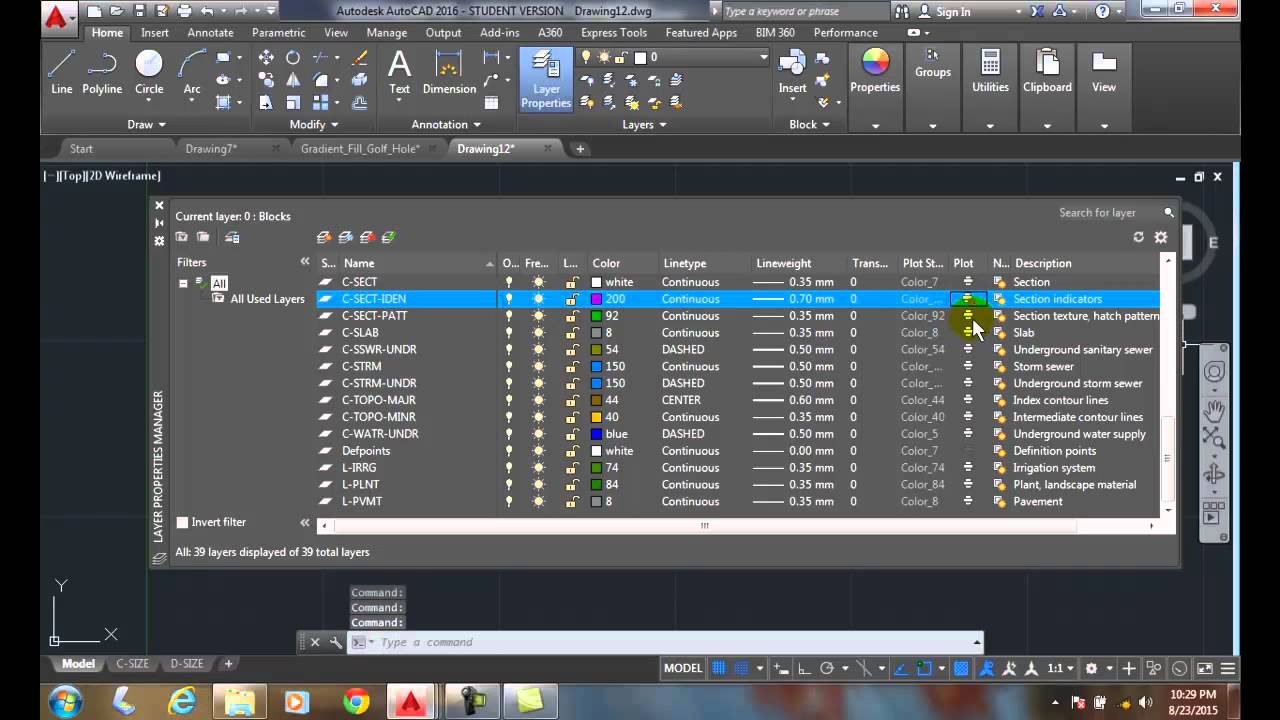This screenshot has width=1280, height=720.
Task: Collapse the All filter tree node
Action: tap(183, 283)
